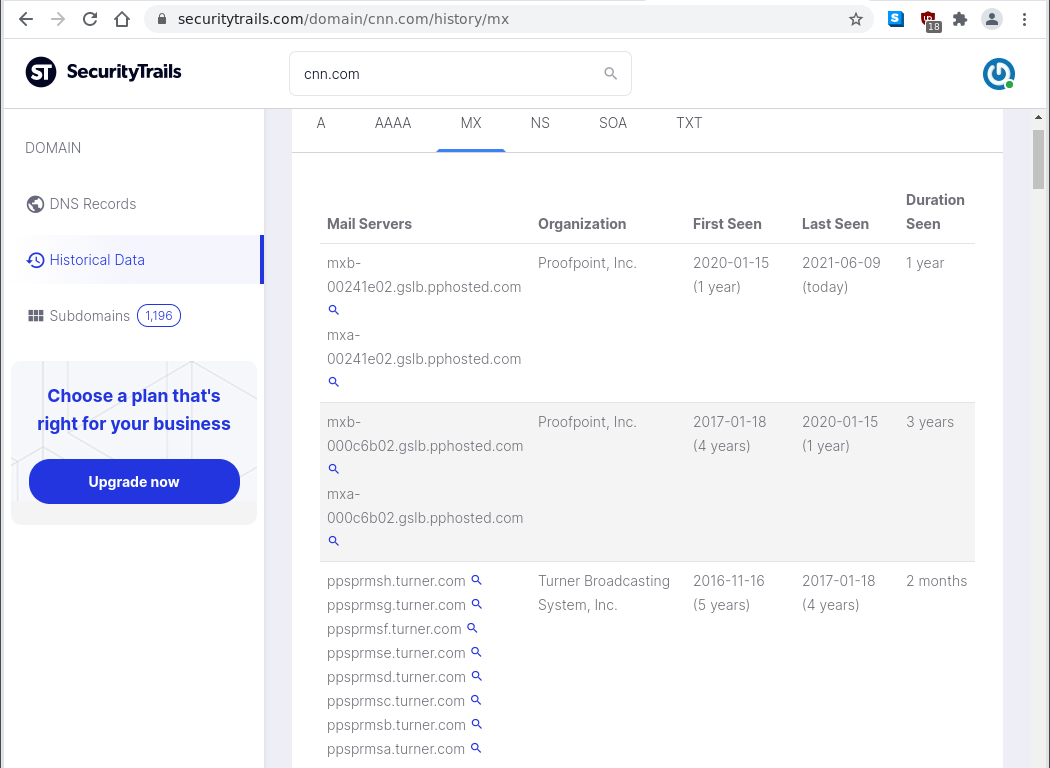Click the Duration Seen column header
This screenshot has width=1050, height=768.
pos(935,212)
